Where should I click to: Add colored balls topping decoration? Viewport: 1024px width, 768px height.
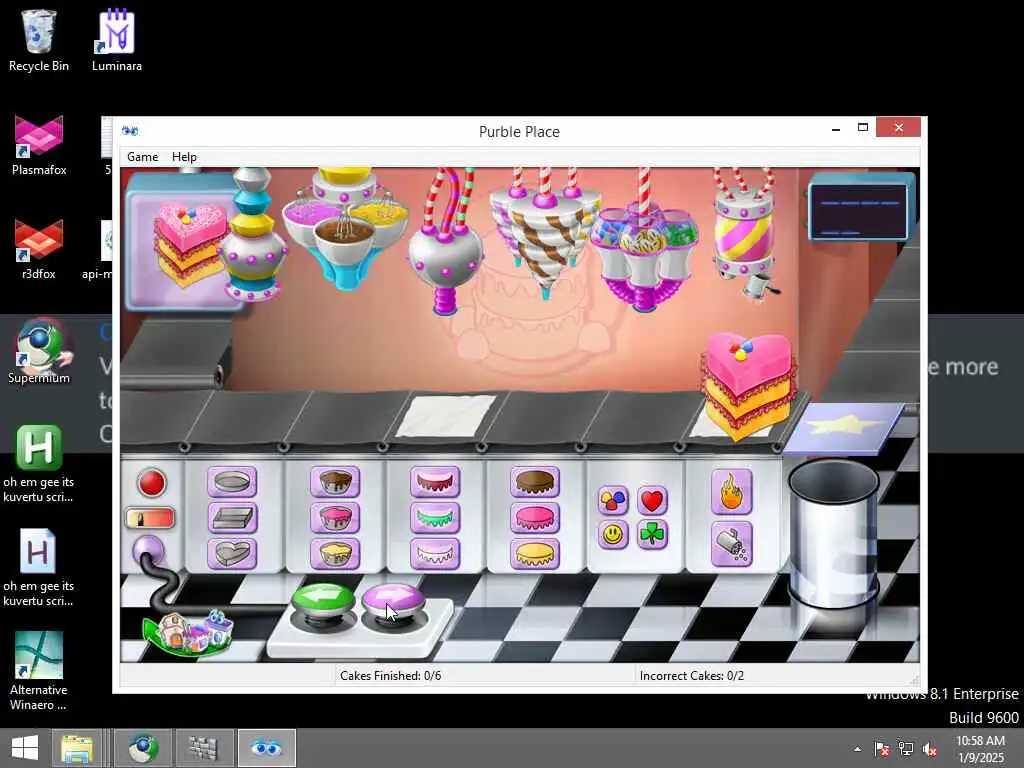613,500
